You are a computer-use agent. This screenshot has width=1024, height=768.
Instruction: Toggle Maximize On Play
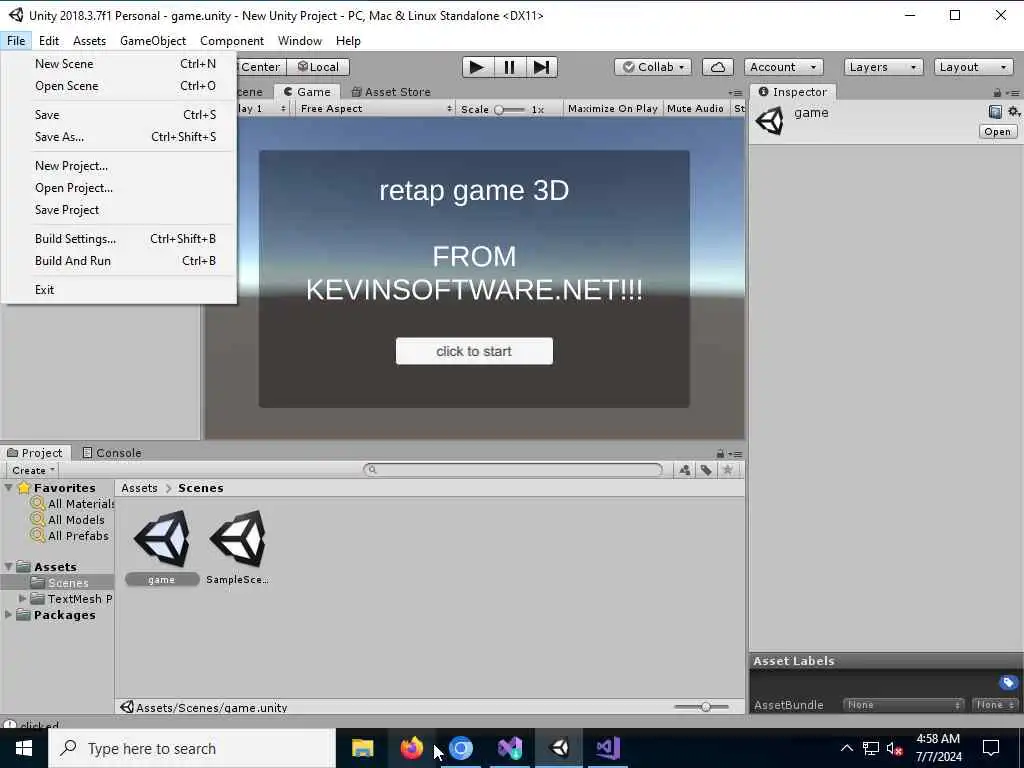click(613, 108)
